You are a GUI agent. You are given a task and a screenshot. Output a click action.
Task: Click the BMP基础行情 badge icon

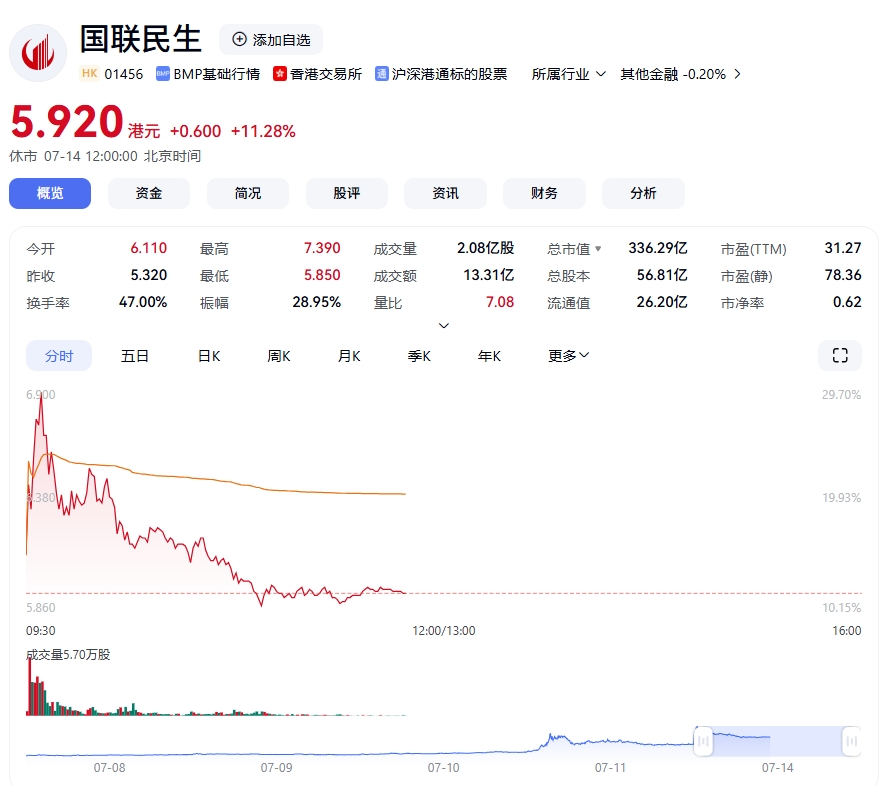[163, 74]
